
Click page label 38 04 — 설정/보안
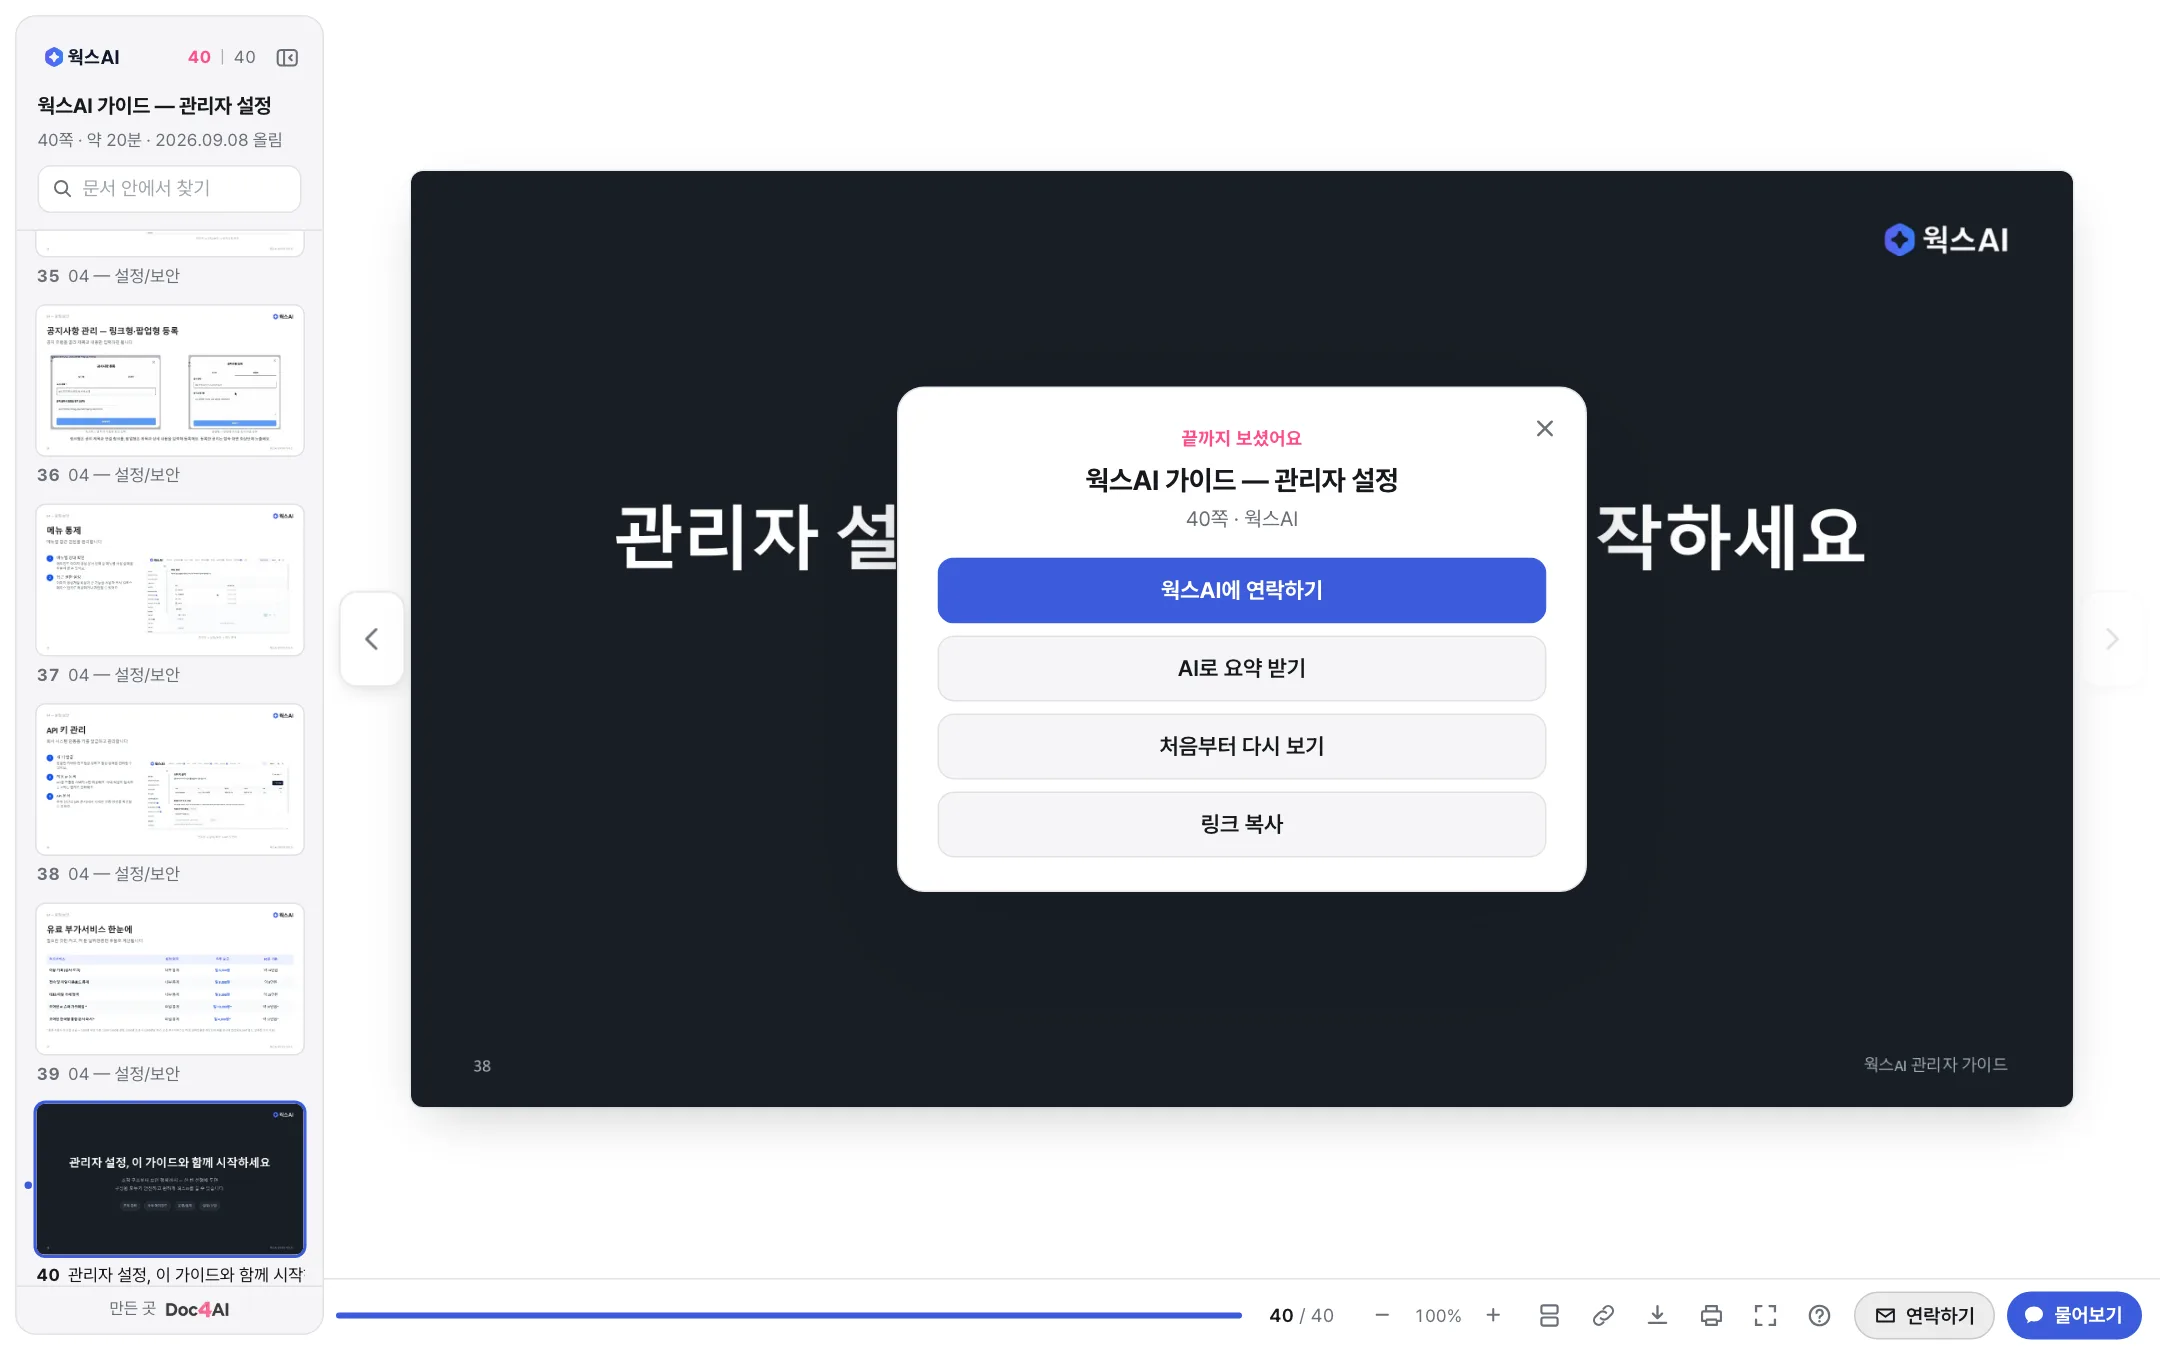point(109,874)
